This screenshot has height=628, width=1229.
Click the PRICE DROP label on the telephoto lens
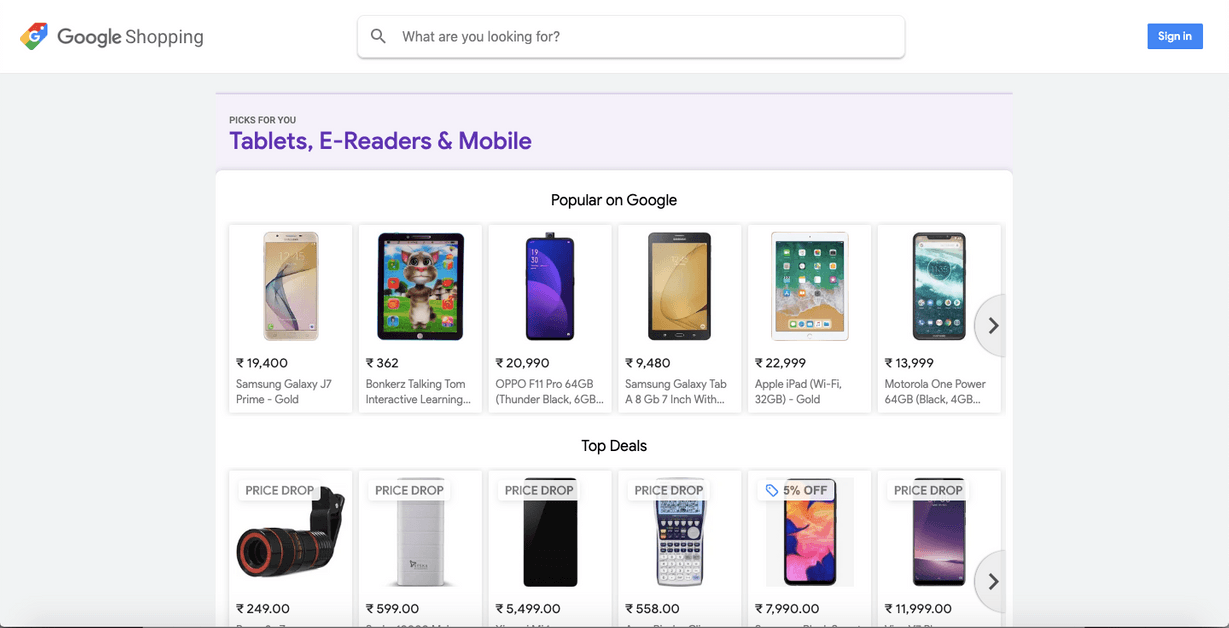coord(279,490)
